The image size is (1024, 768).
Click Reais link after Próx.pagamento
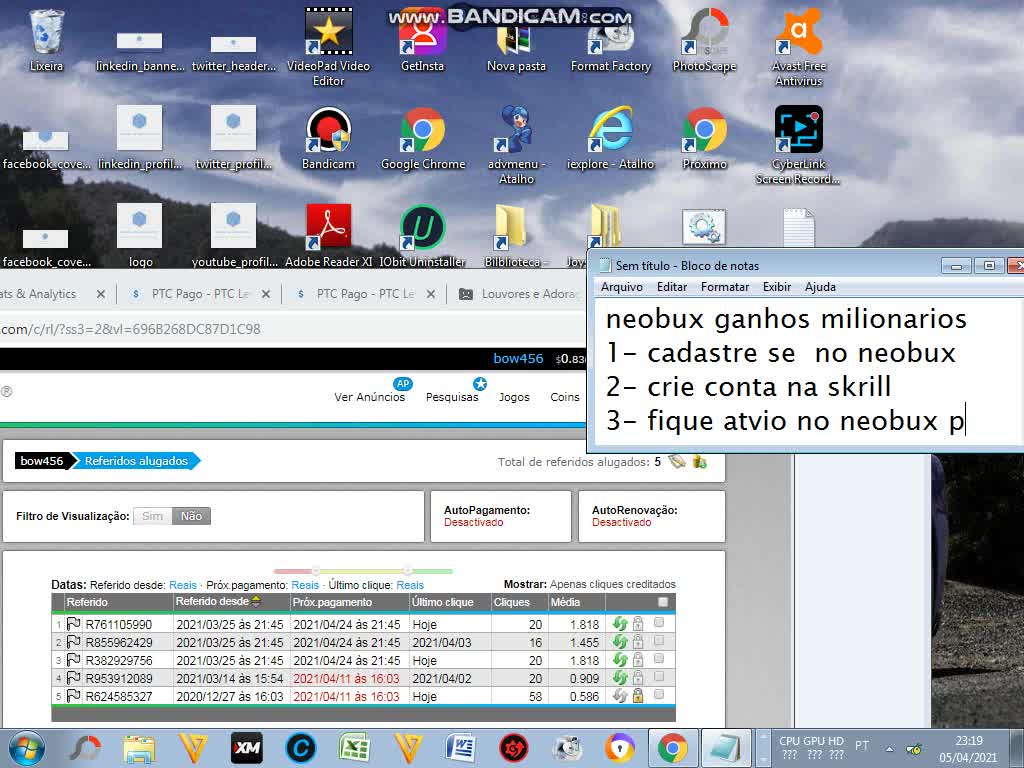pyautogui.click(x=305, y=585)
